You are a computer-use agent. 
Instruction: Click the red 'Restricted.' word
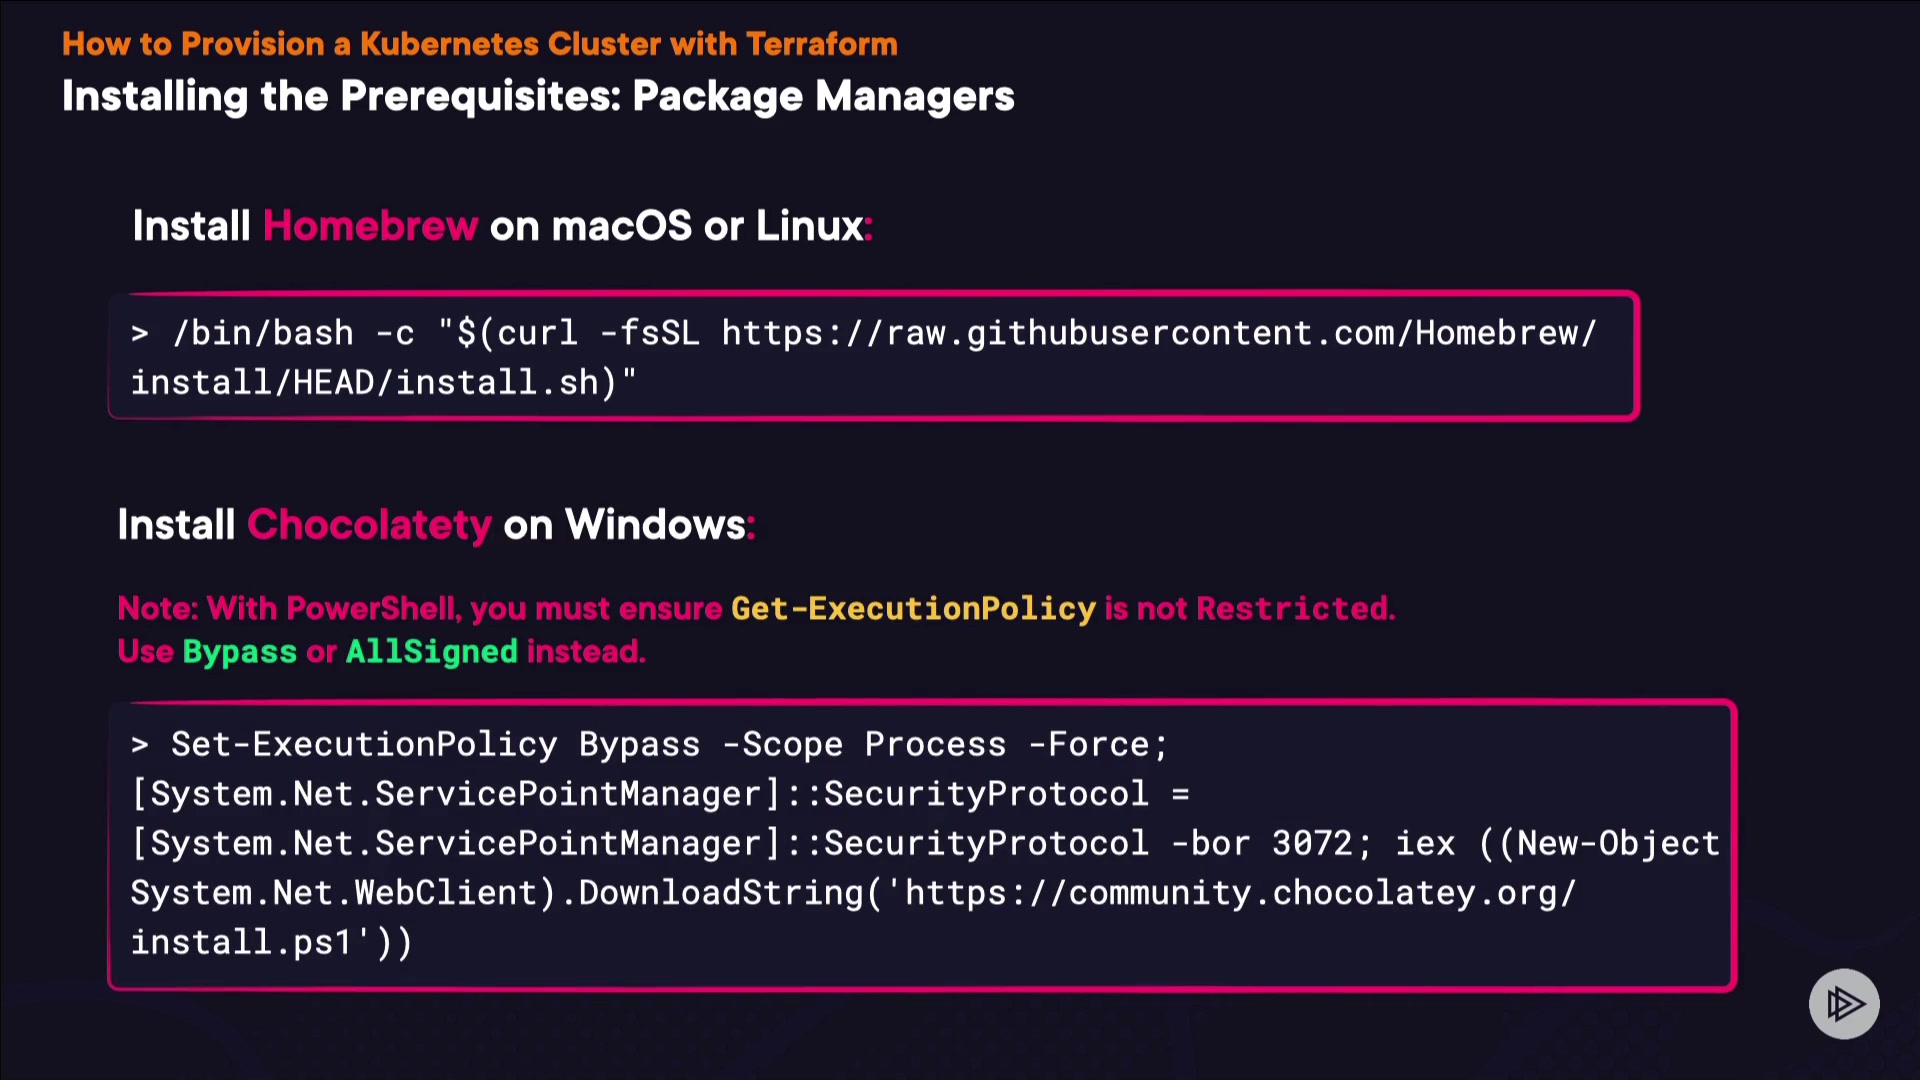click(x=1295, y=608)
